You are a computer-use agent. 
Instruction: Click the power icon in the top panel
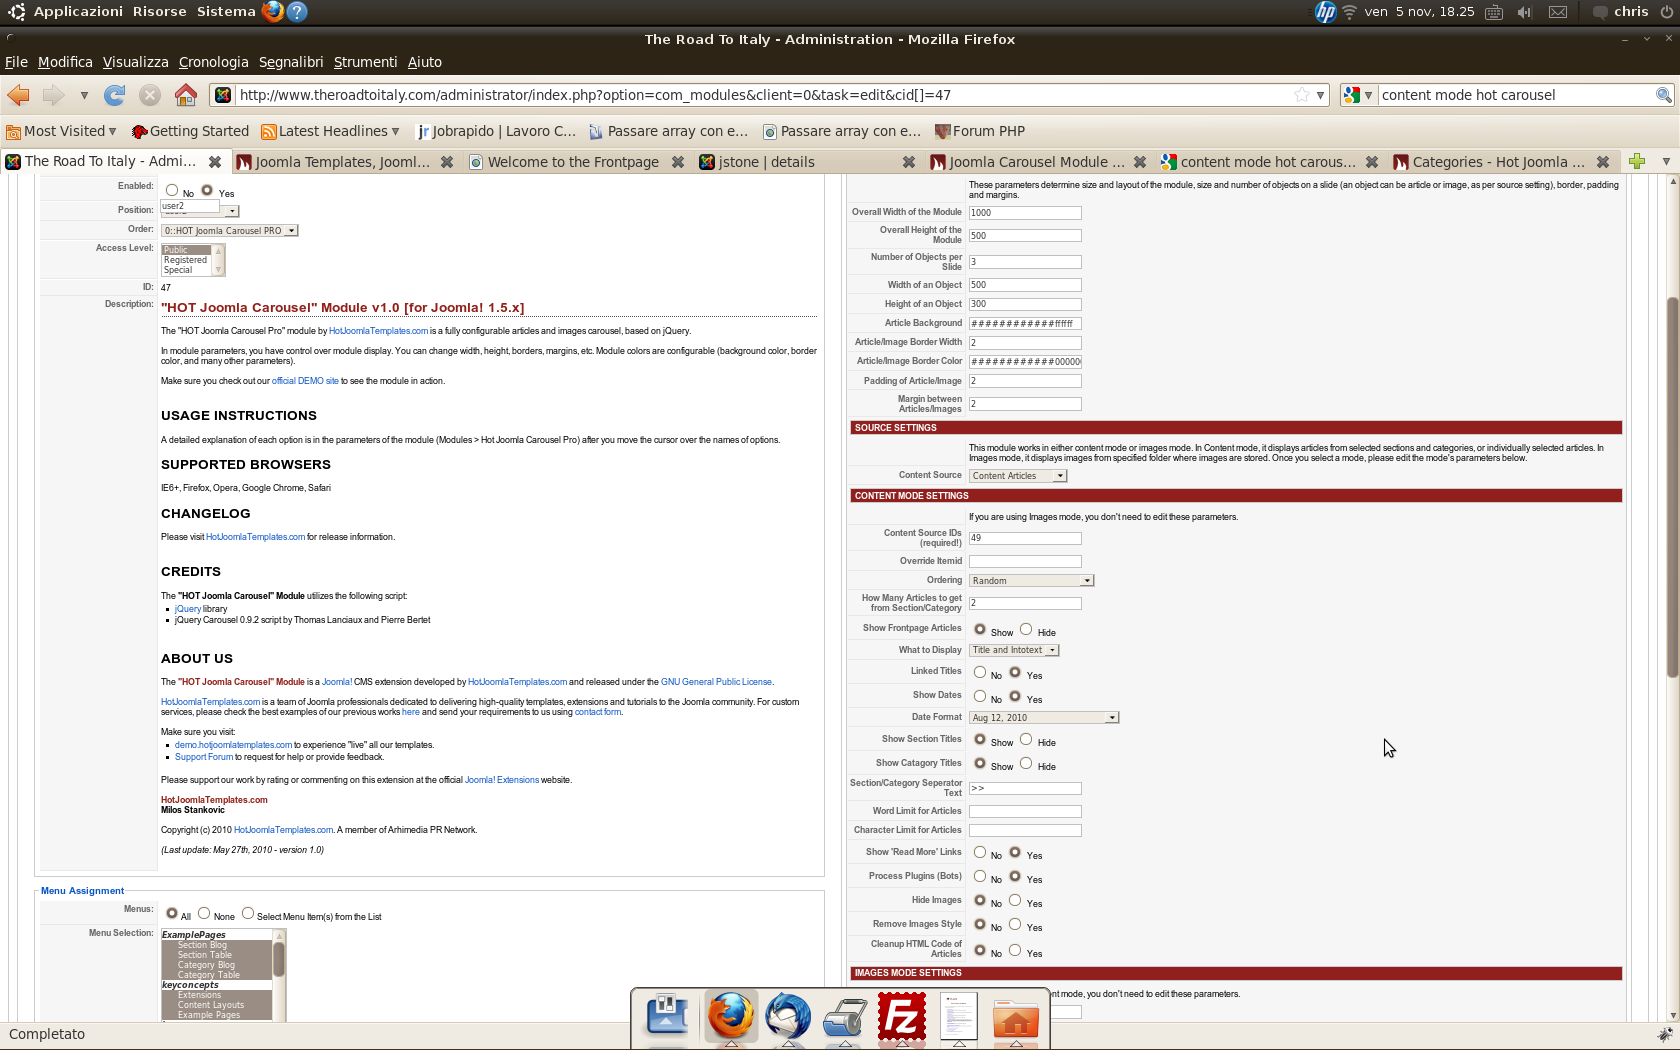pos(1665,12)
